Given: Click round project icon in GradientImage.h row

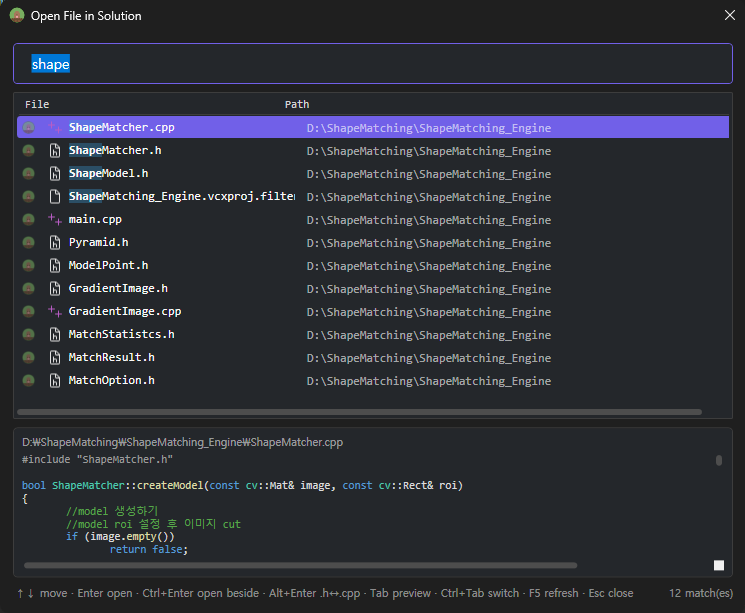Looking at the screenshot, I should pyautogui.click(x=29, y=288).
